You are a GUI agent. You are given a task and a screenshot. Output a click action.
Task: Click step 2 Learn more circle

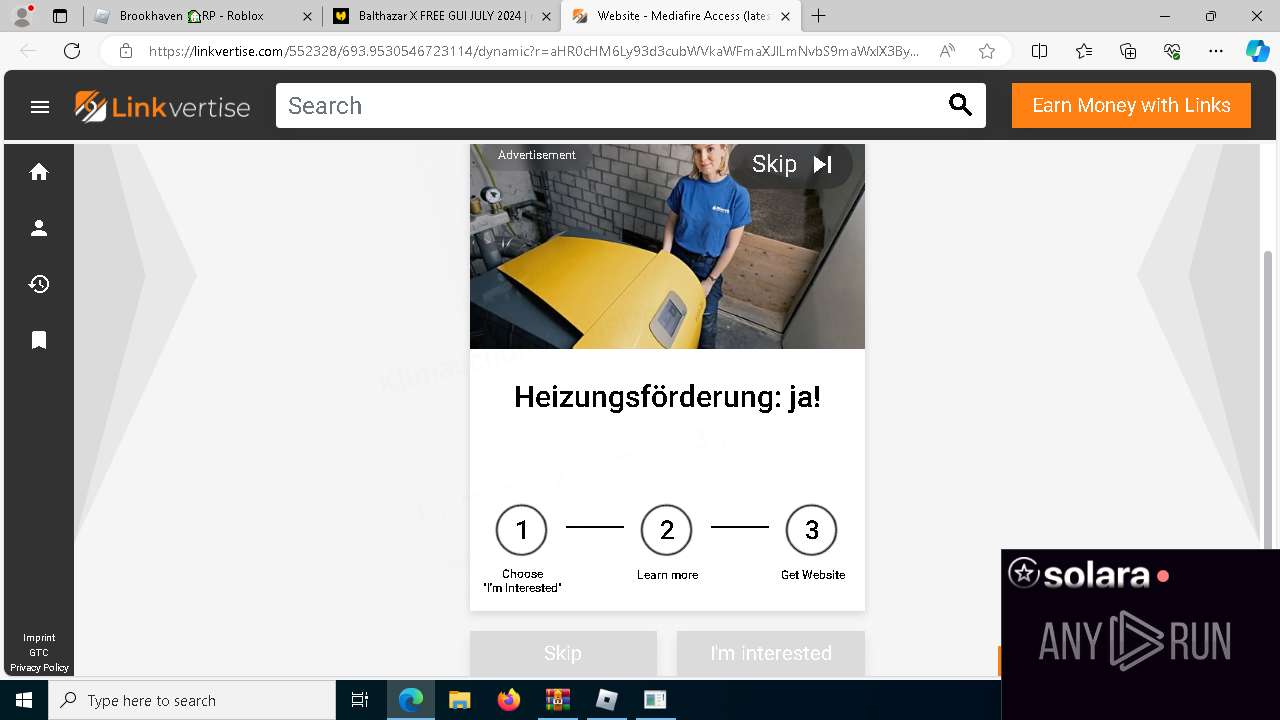click(x=667, y=530)
